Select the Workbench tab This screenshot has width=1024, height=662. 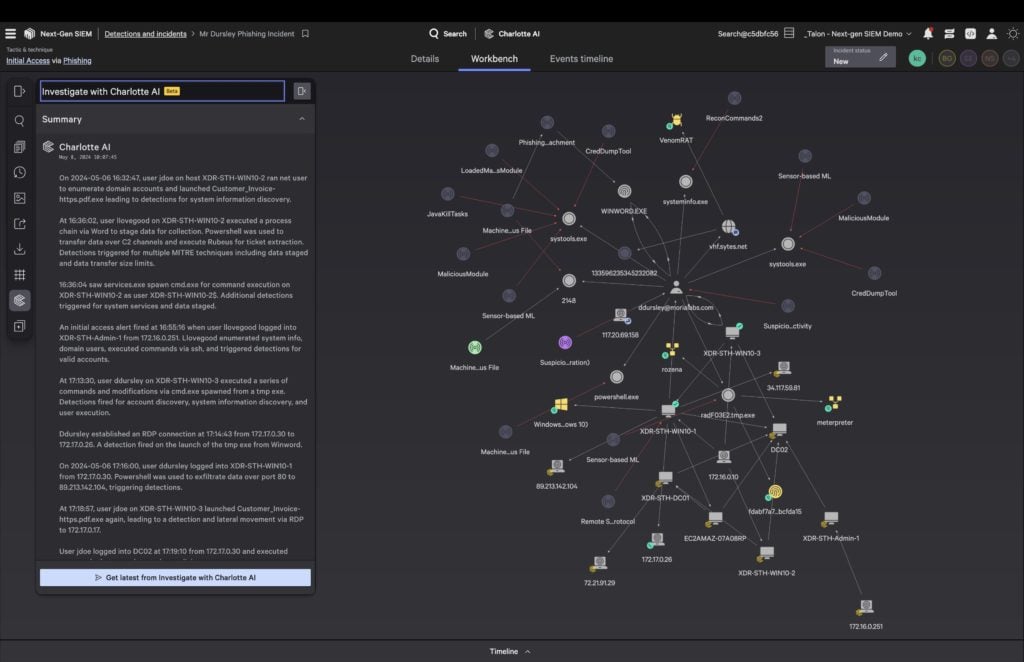(494, 59)
